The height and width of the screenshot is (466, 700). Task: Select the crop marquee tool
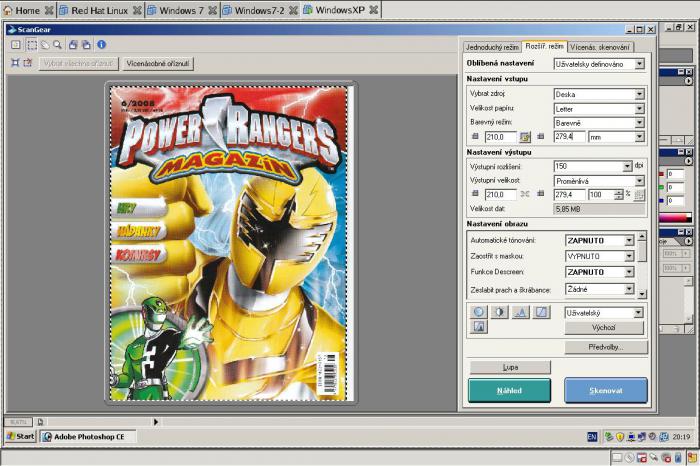[x=32, y=45]
